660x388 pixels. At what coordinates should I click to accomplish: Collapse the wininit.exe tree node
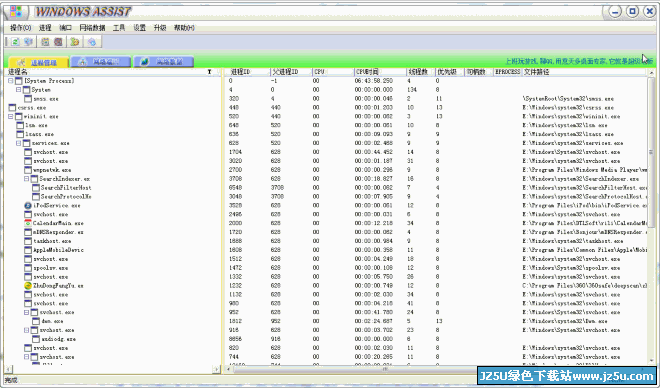[x=11, y=117]
